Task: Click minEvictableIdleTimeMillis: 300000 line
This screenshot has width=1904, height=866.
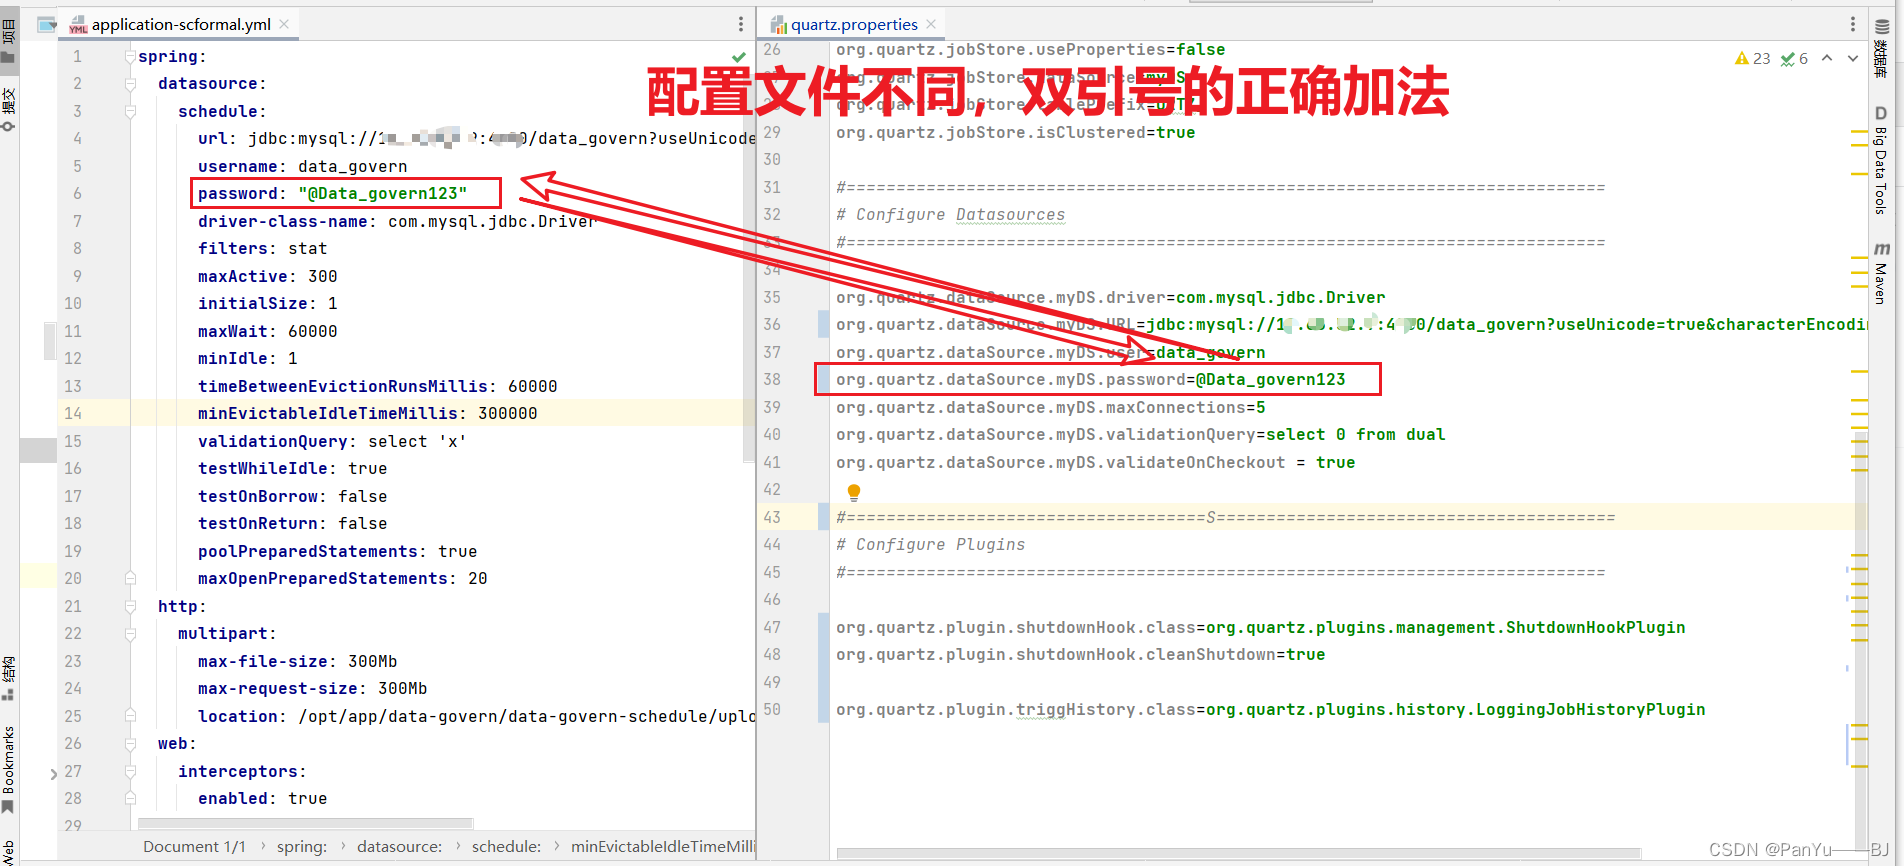Action: (367, 414)
